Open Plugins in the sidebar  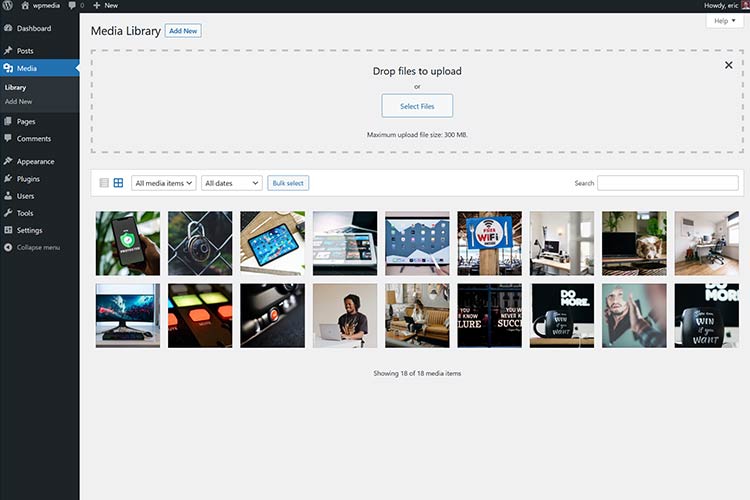point(28,179)
